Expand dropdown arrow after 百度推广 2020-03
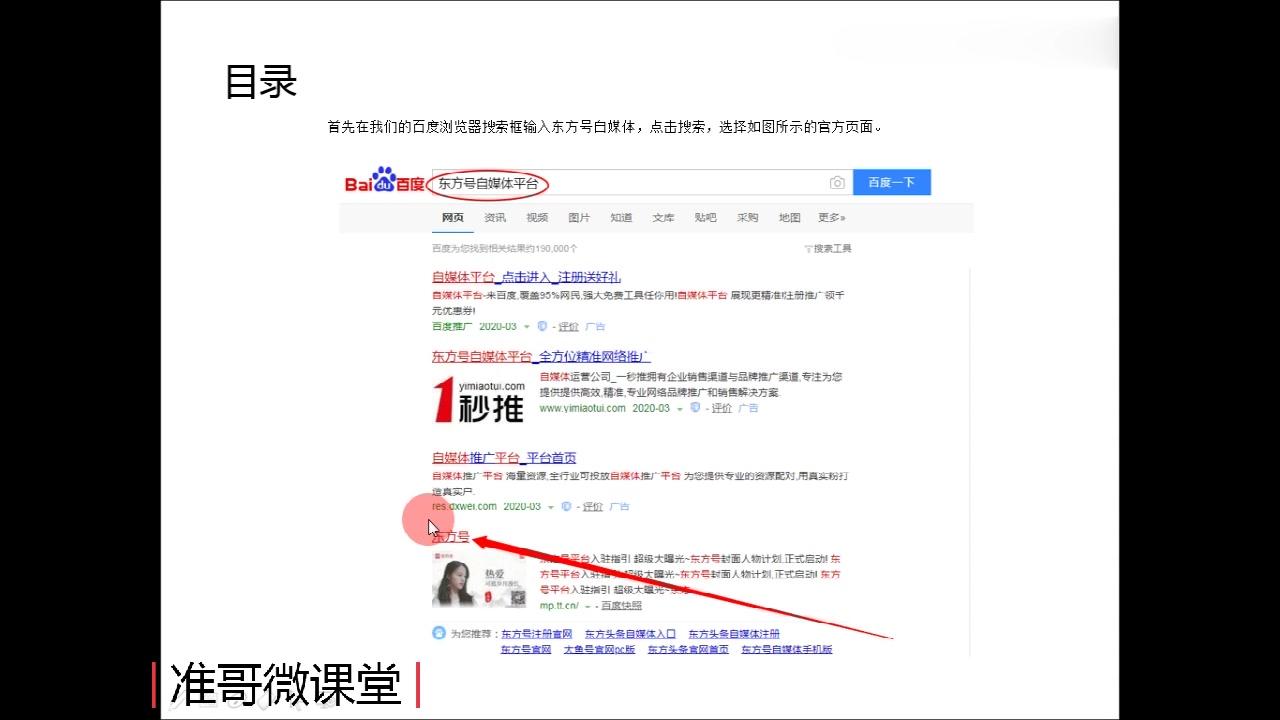The width and height of the screenshot is (1280, 720). click(527, 327)
